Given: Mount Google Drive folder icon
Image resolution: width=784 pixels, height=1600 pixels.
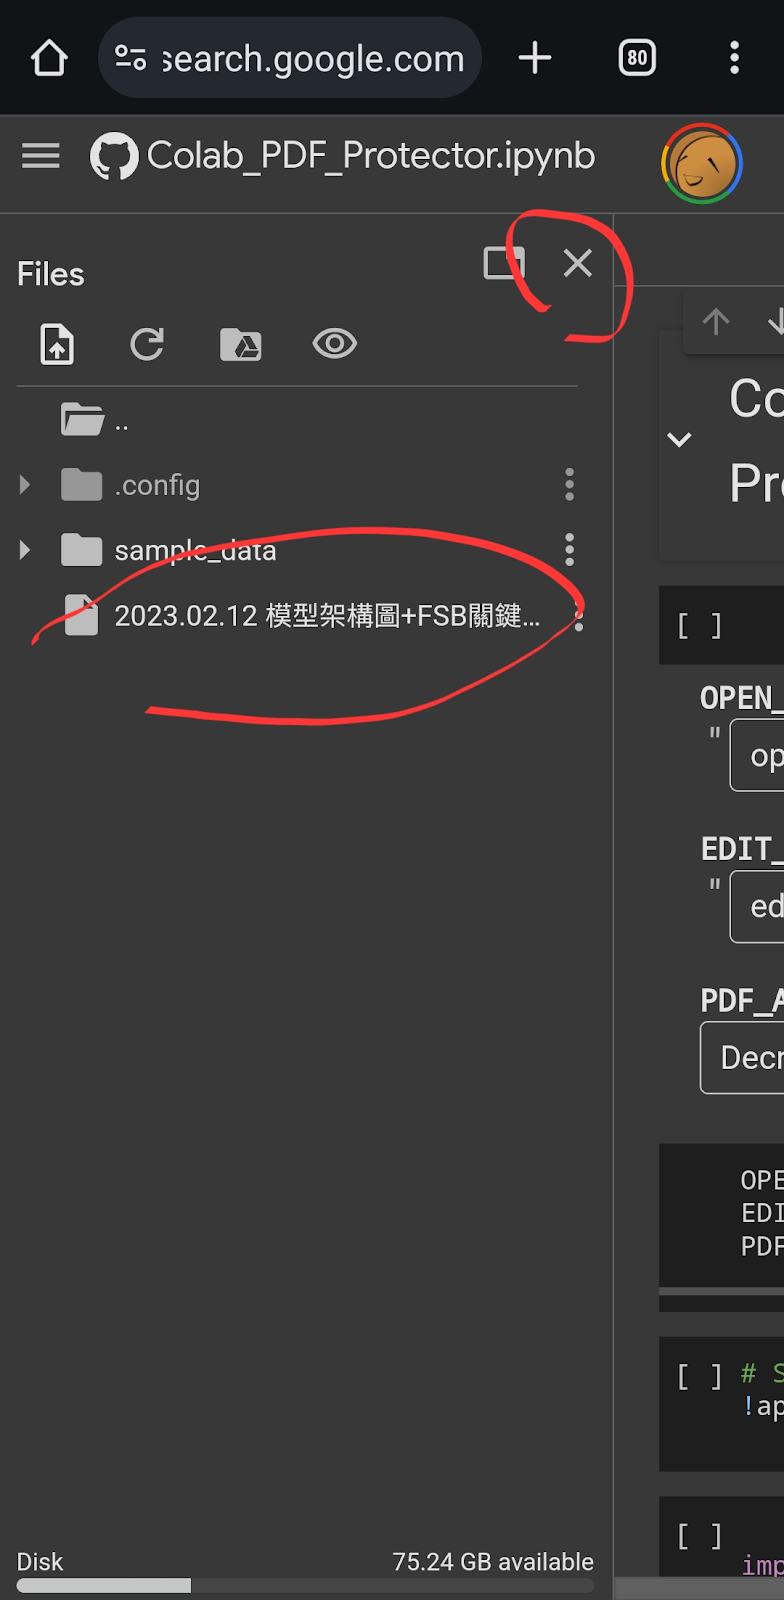Looking at the screenshot, I should [241, 344].
